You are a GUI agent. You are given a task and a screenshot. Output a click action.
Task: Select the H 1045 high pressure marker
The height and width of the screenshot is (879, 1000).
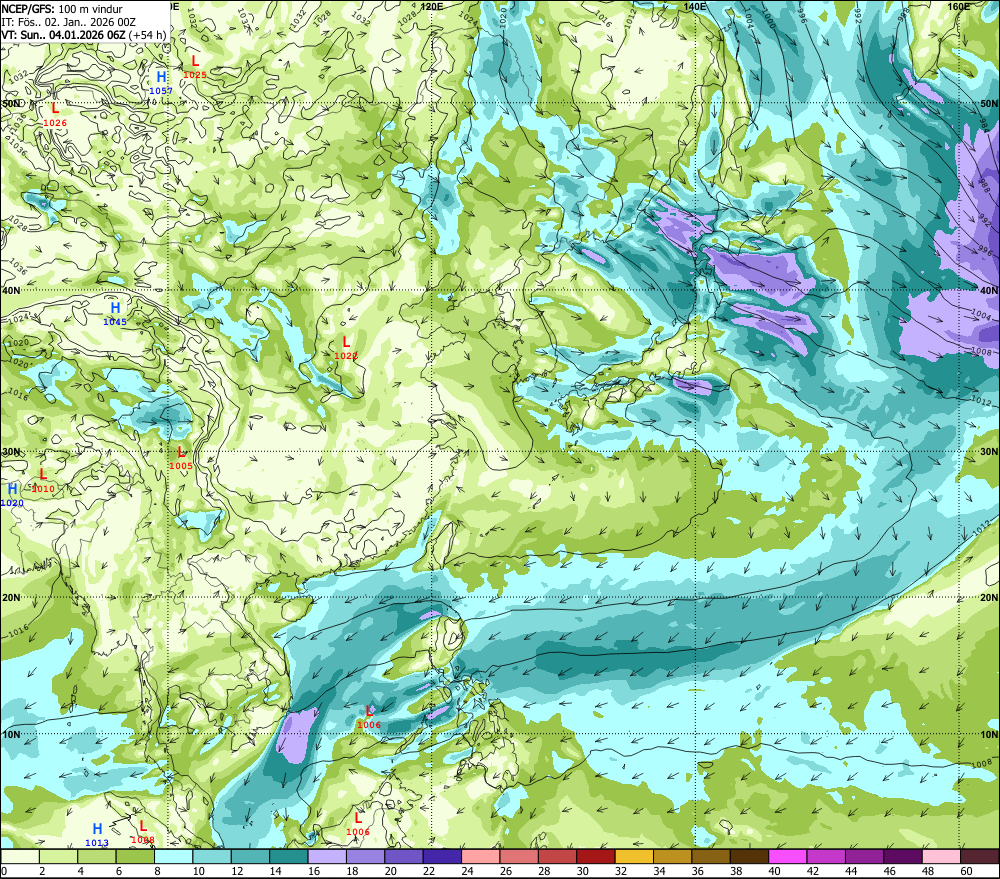[115, 314]
